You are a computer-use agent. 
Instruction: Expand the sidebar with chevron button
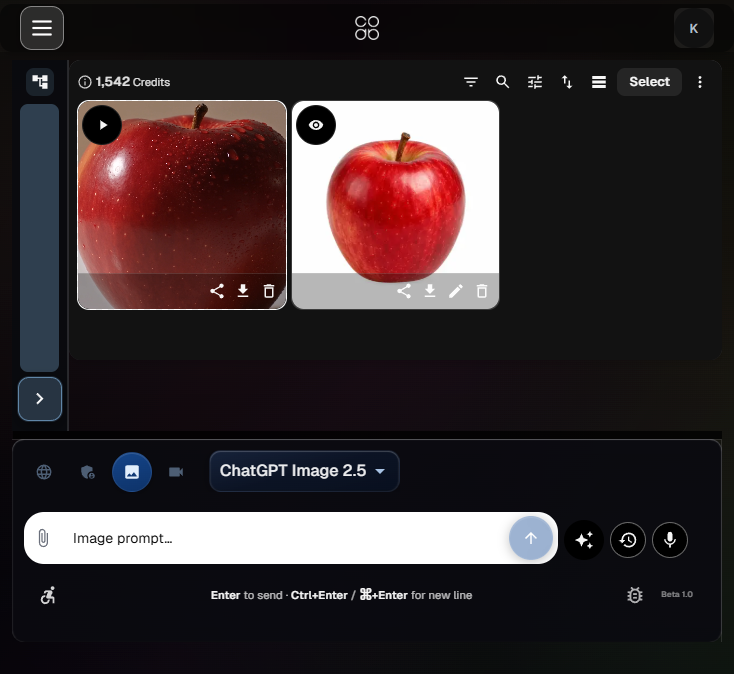click(x=40, y=399)
